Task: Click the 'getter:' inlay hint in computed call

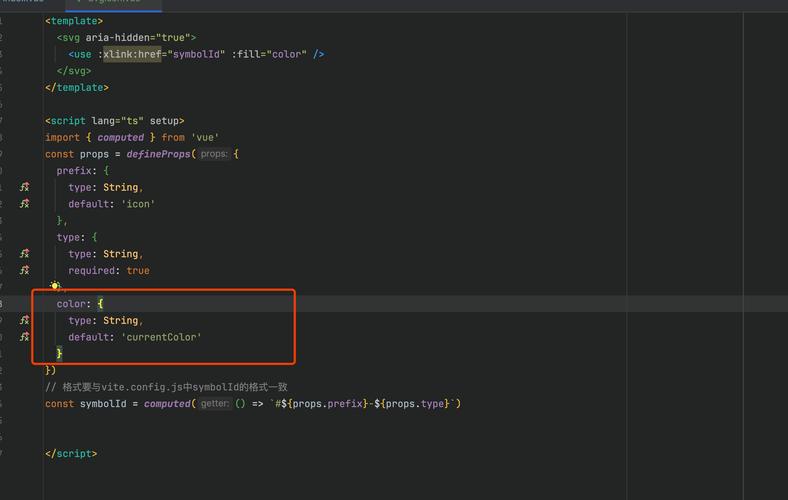Action: 214,404
